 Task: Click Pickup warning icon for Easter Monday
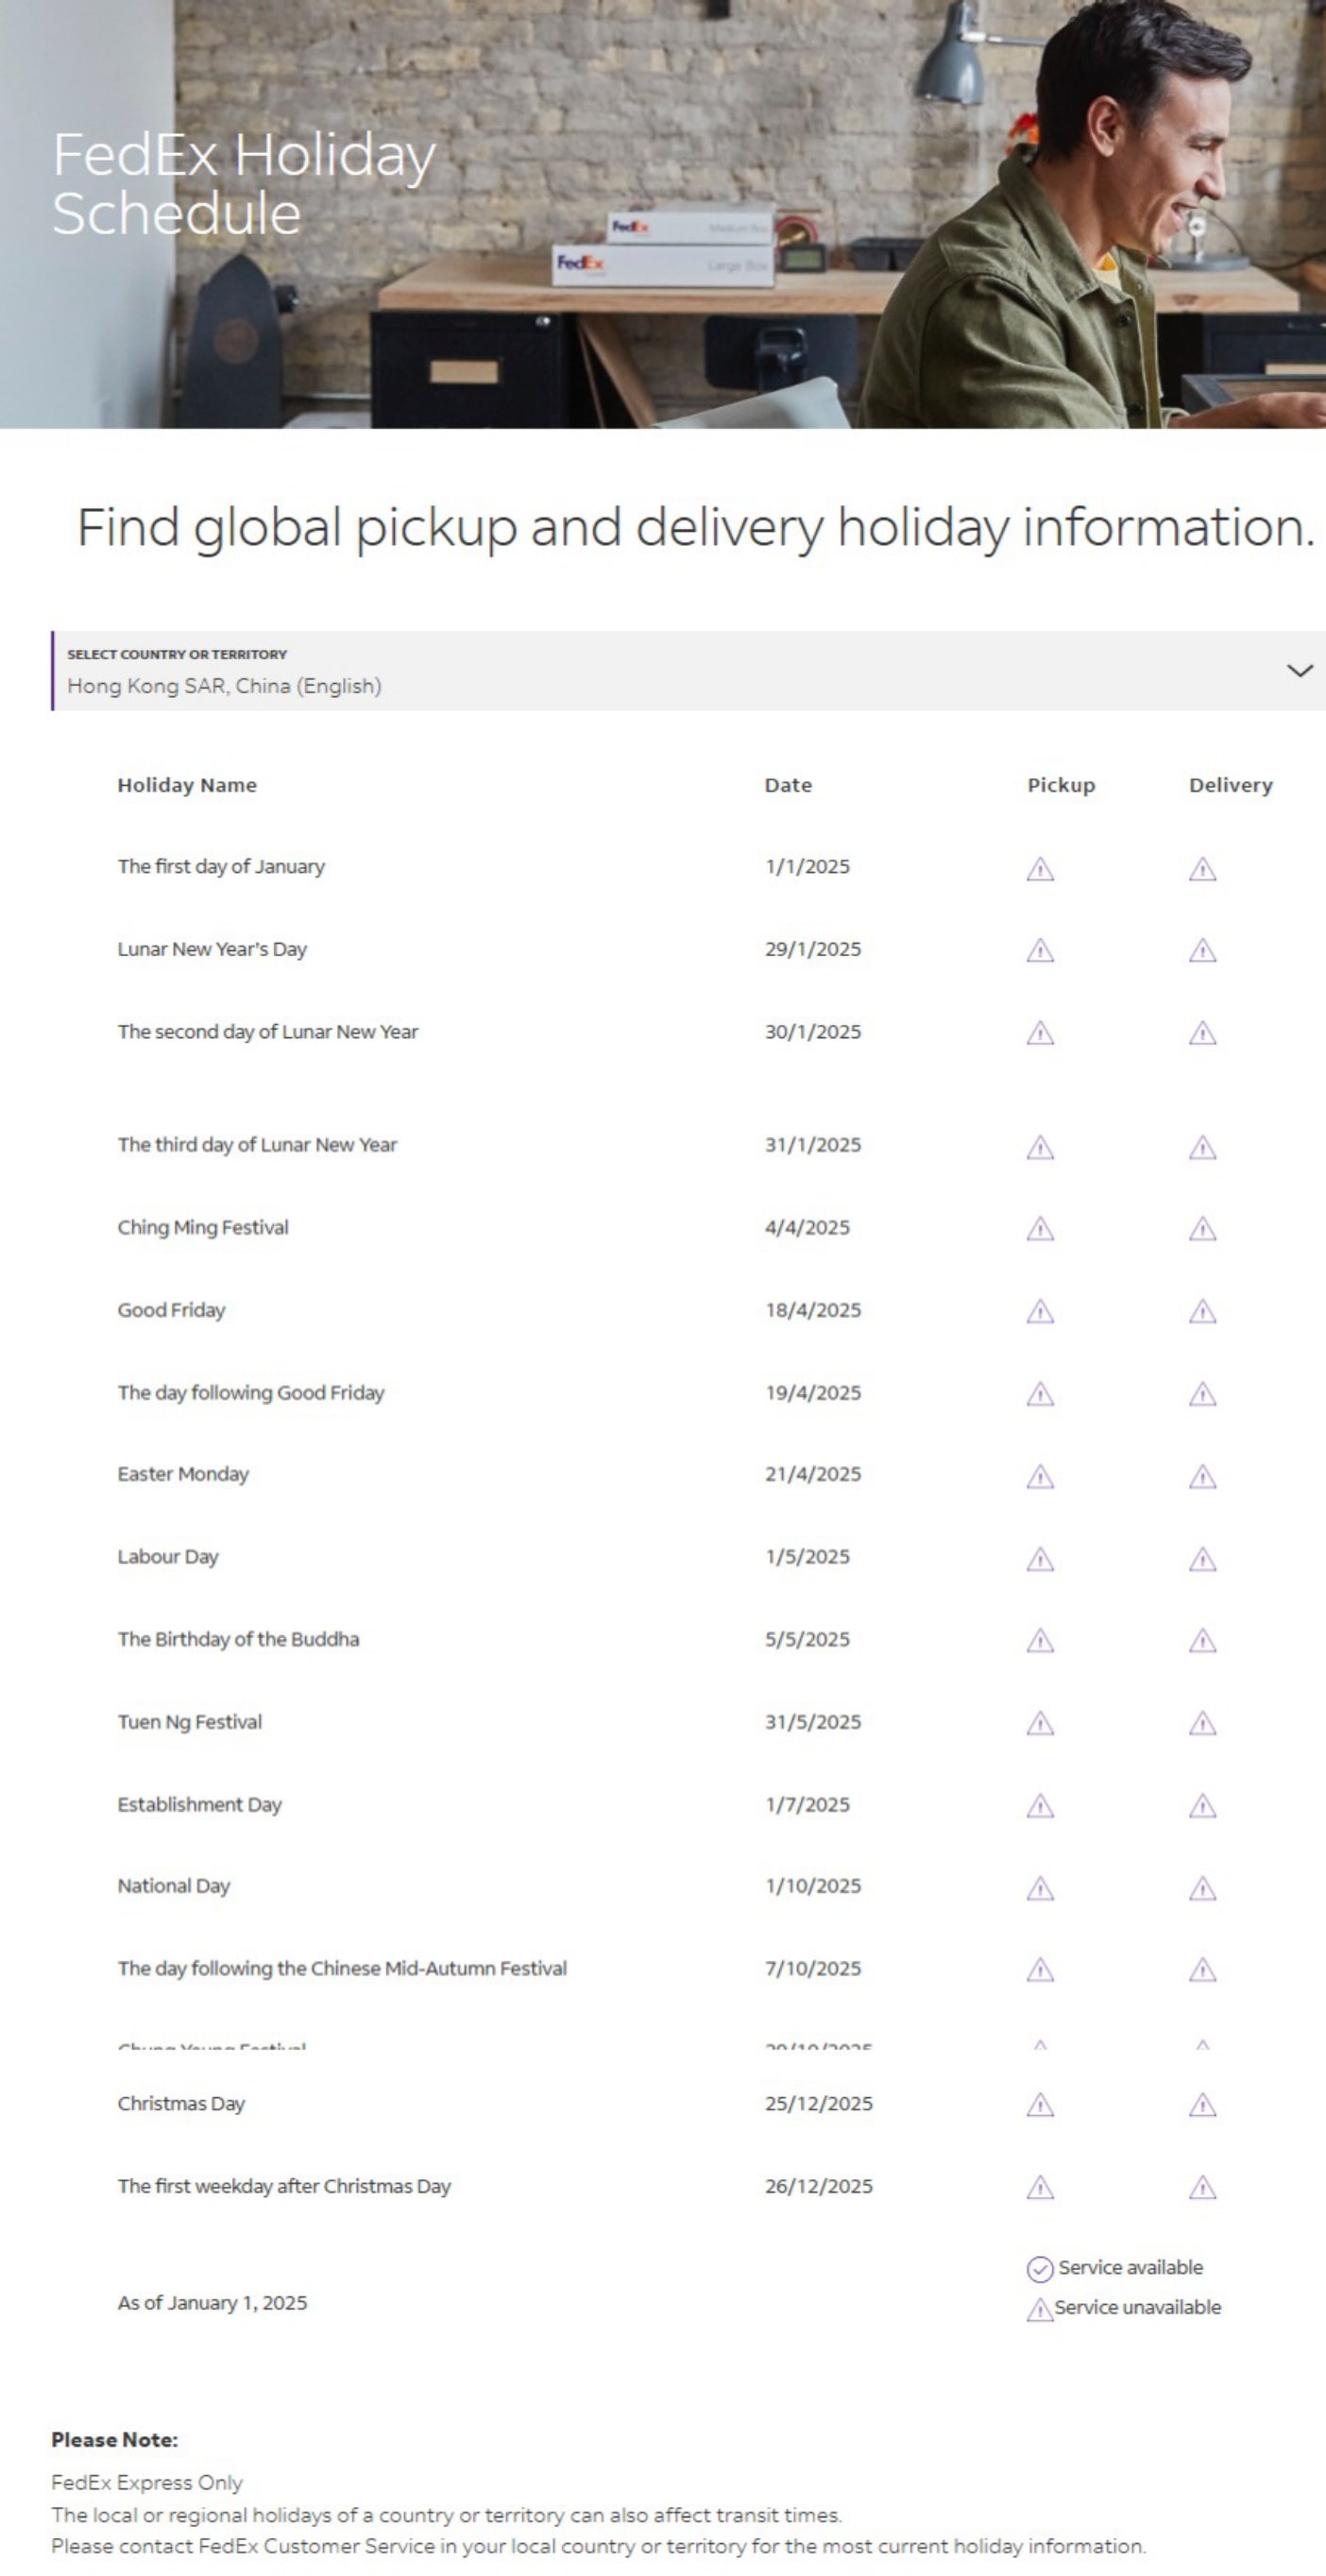tap(1040, 1477)
